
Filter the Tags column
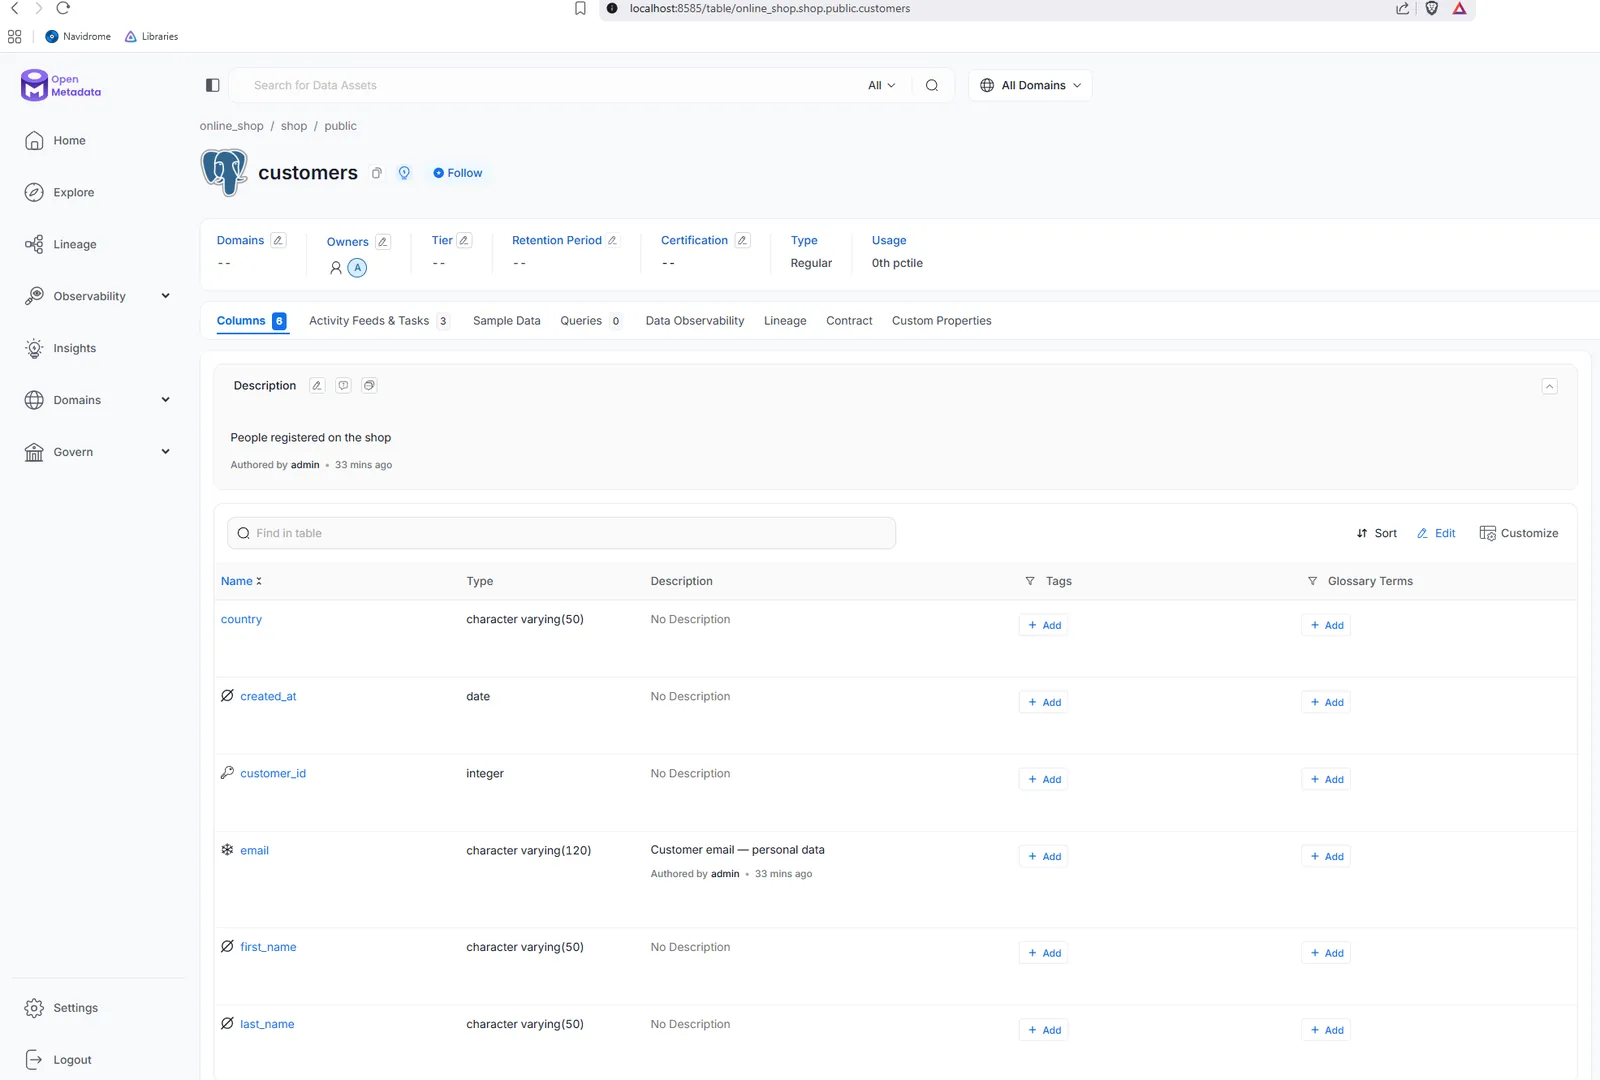coord(1030,582)
